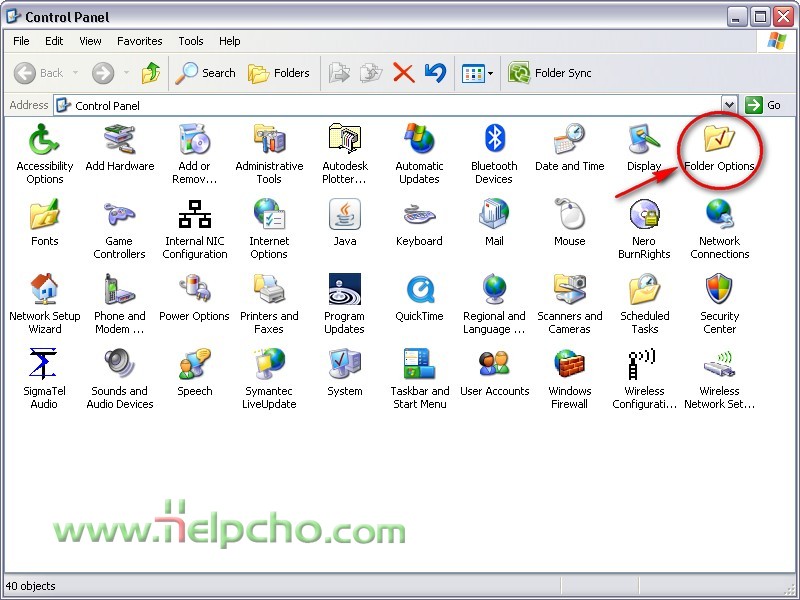
Task: Open Bluetooth Devices
Action: 494,154
